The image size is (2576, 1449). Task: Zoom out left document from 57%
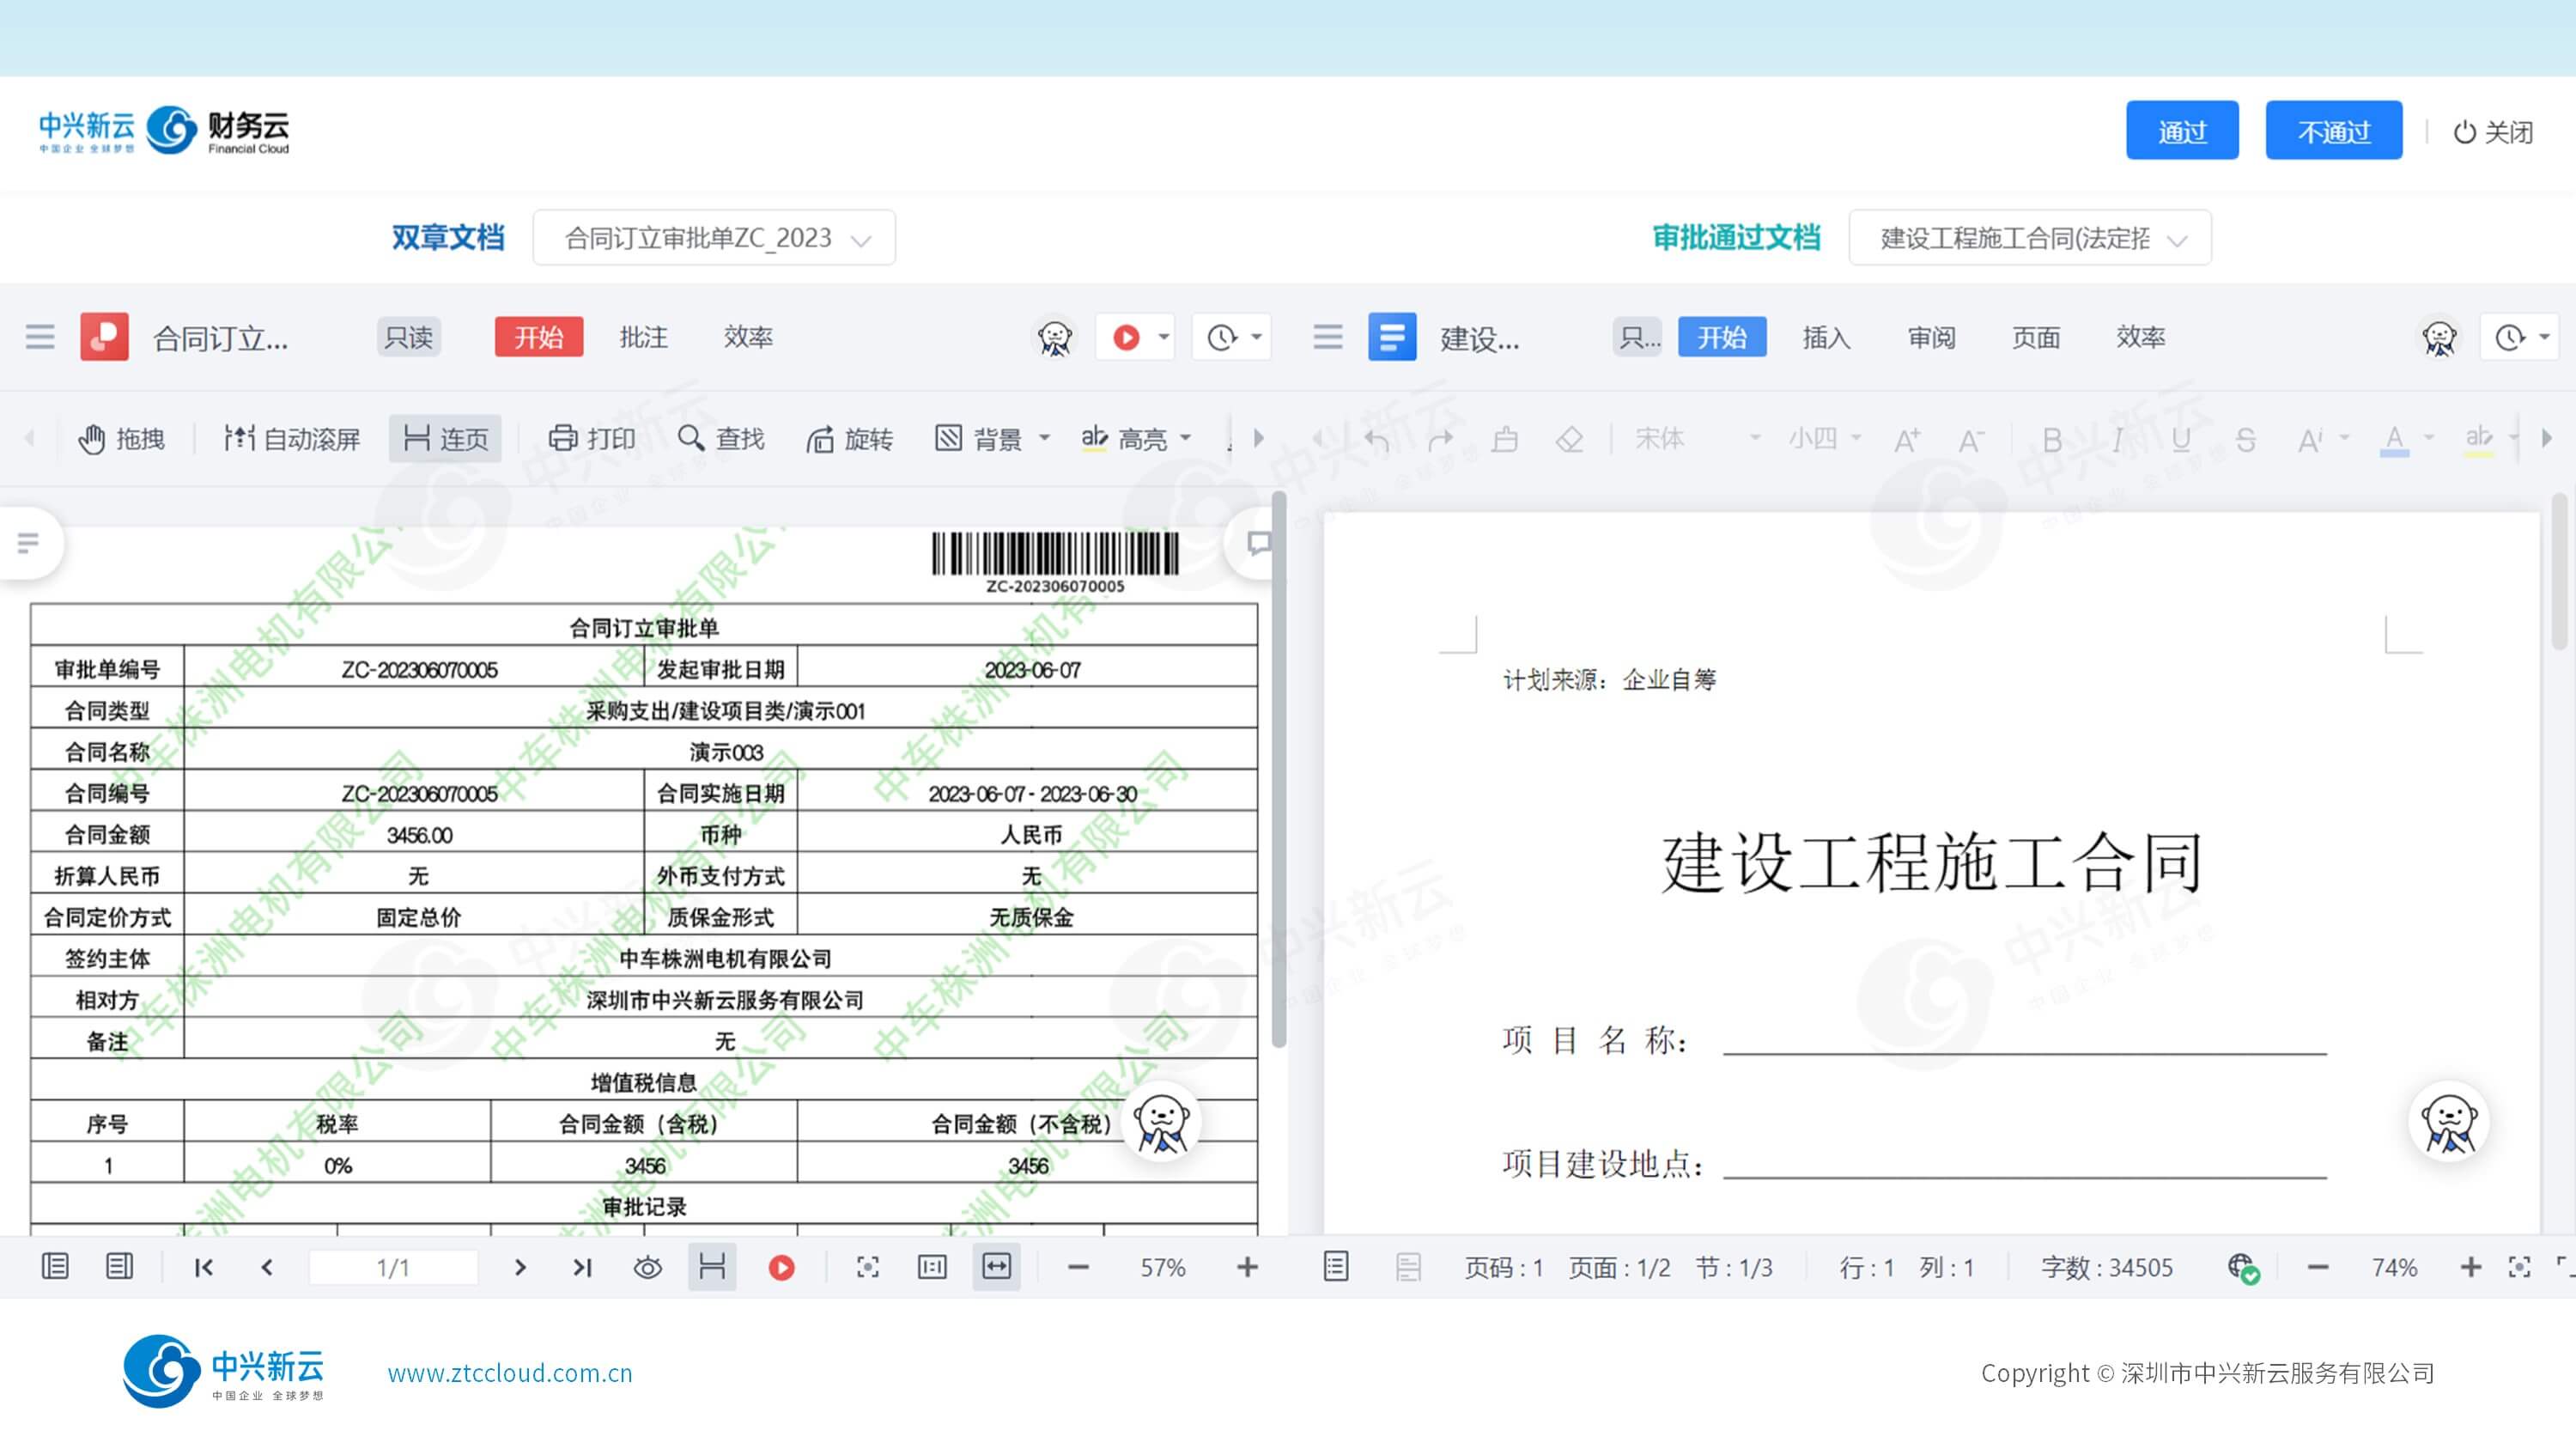pos(1077,1267)
